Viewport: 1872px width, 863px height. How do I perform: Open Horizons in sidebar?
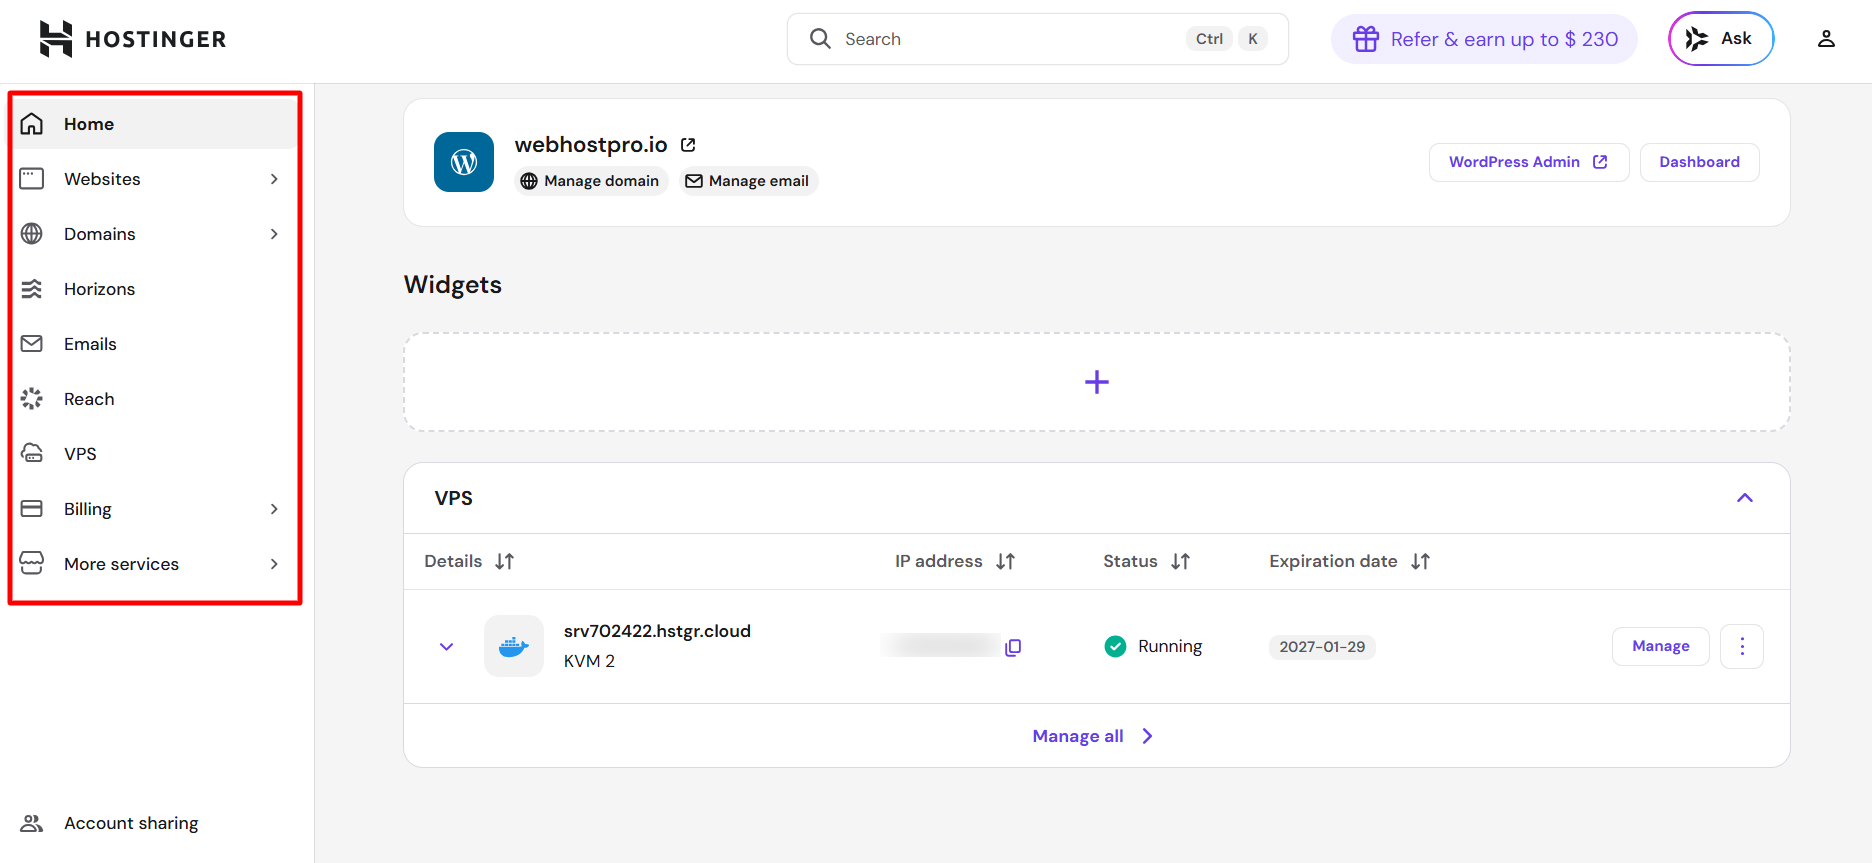pyautogui.click(x=156, y=289)
